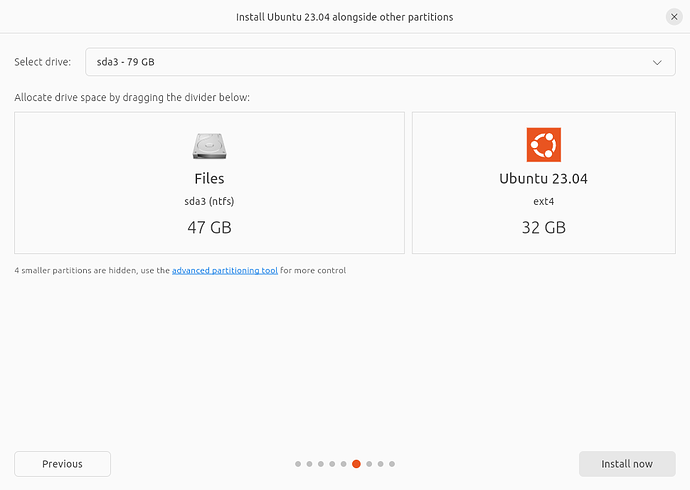This screenshot has height=490, width=690.
Task: Expand the Select drive chevron arrow
Action: pyautogui.click(x=657, y=62)
